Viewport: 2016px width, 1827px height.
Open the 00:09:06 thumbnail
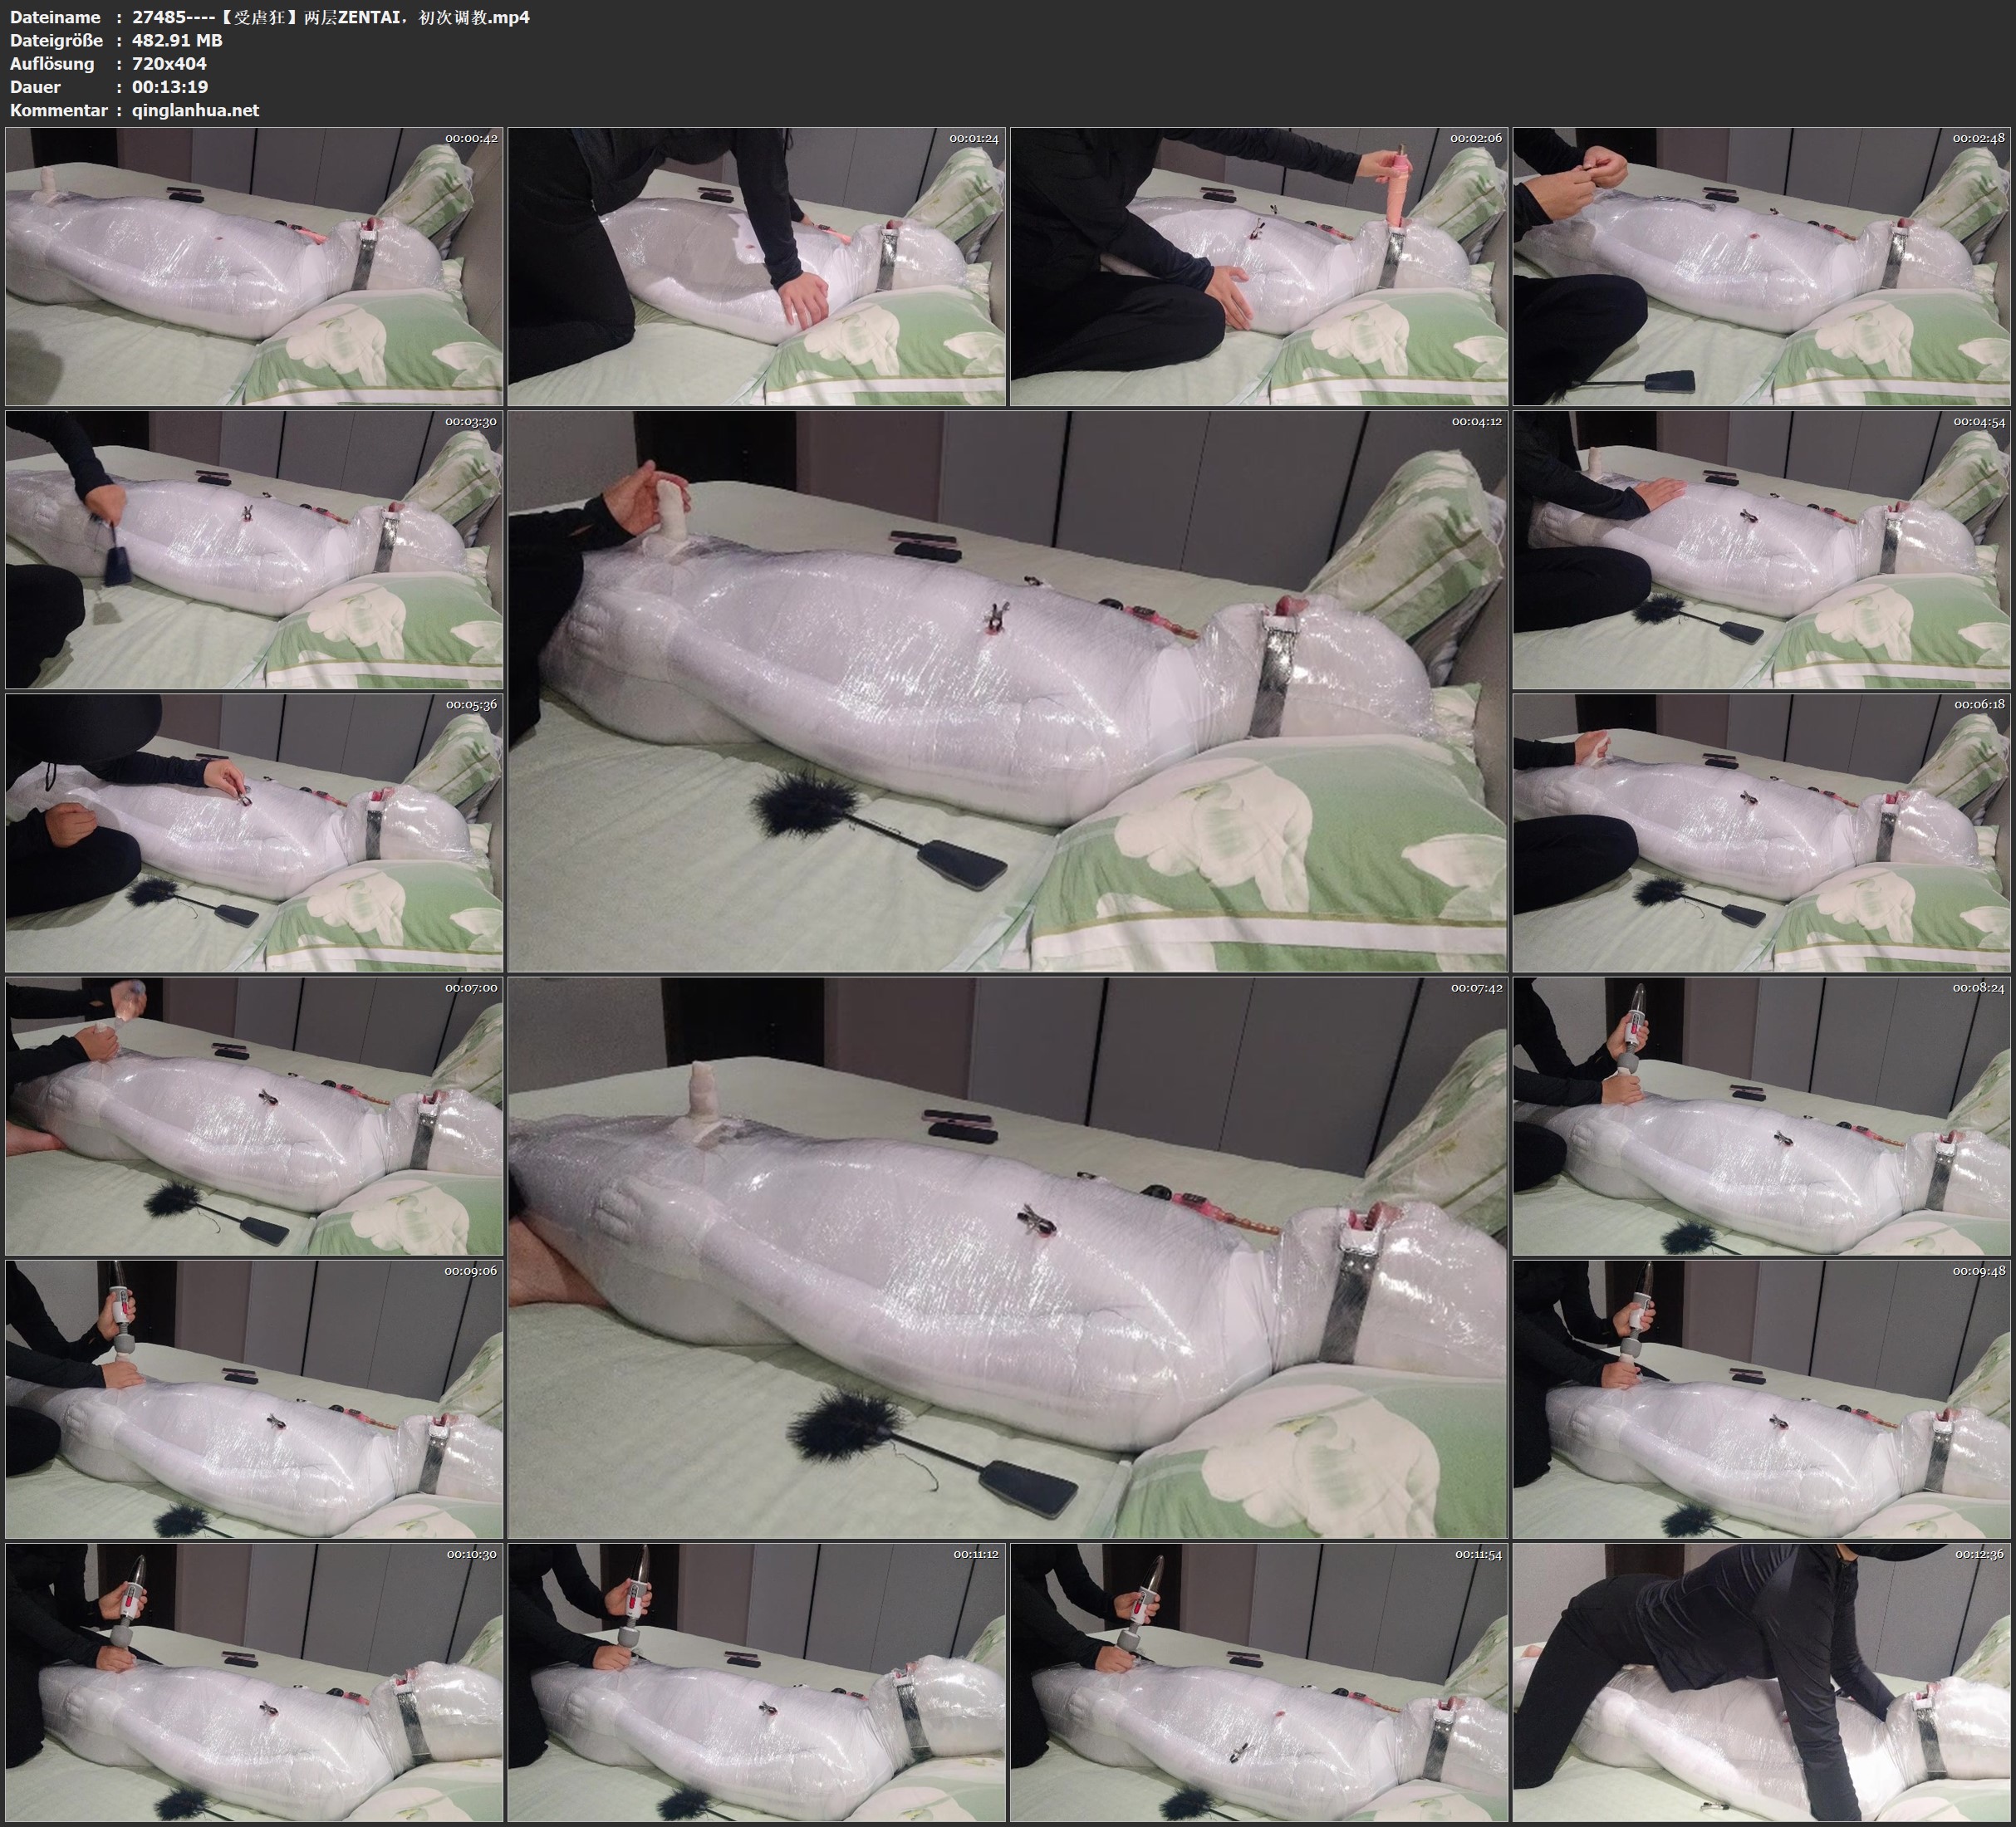(254, 1399)
